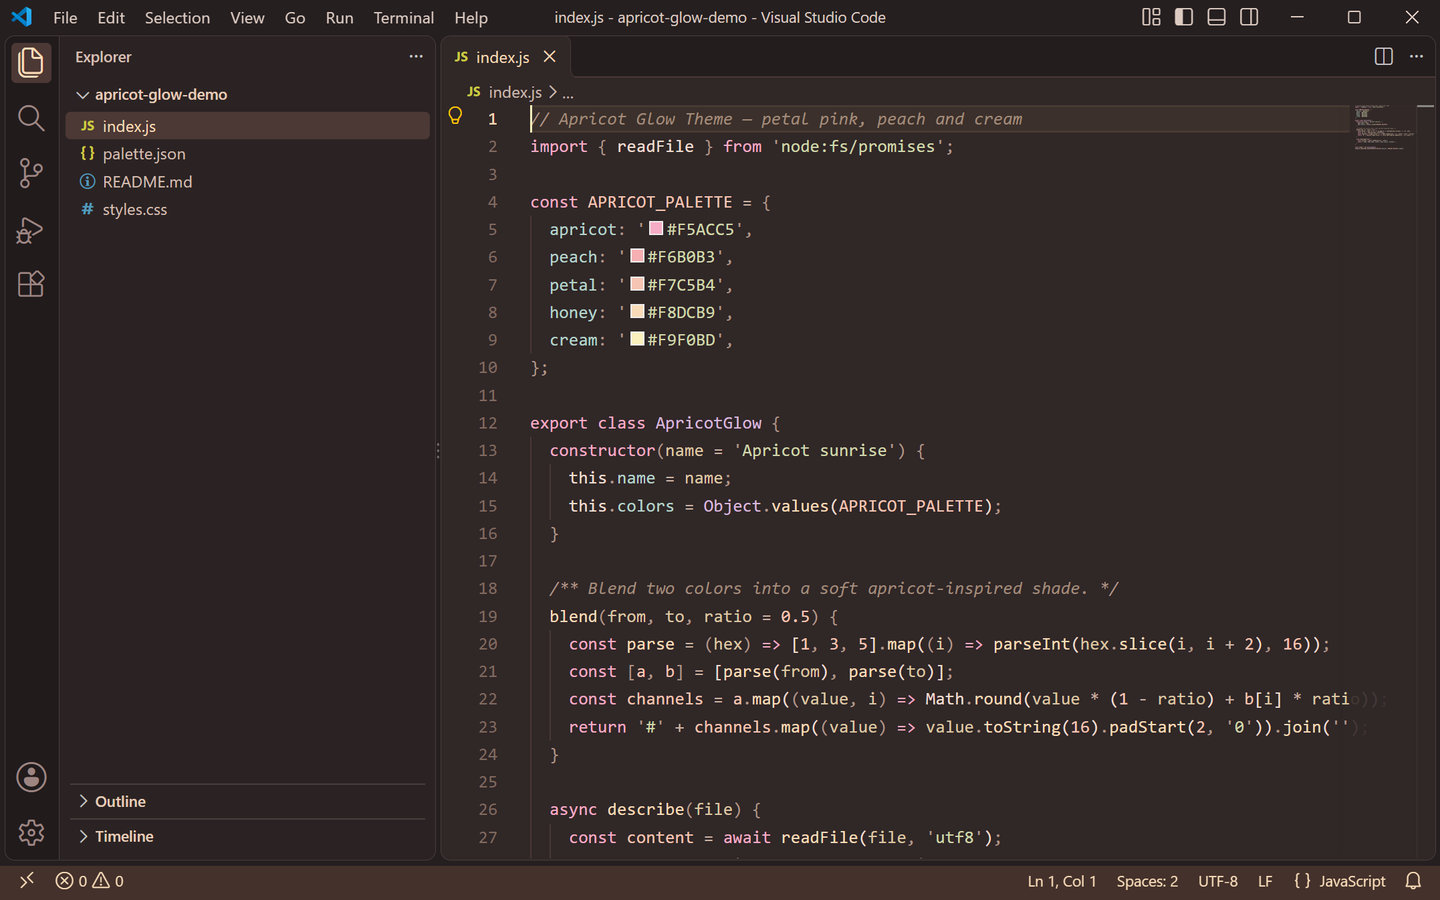Viewport: 1440px width, 900px height.
Task: Click the code minimap preview
Action: click(x=1385, y=127)
